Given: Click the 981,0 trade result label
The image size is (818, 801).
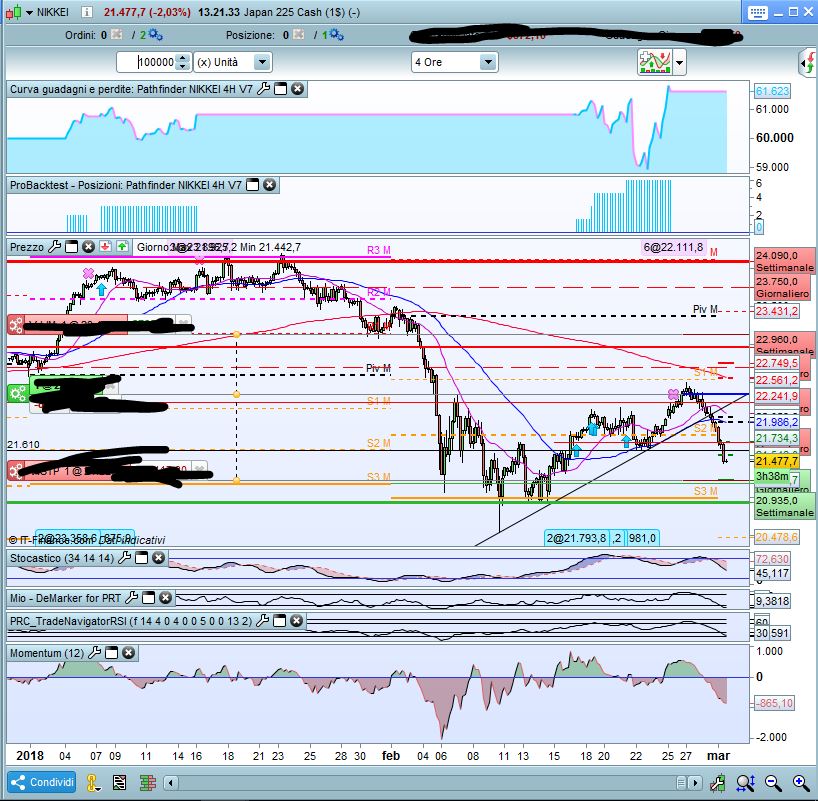Looking at the screenshot, I should tap(642, 537).
